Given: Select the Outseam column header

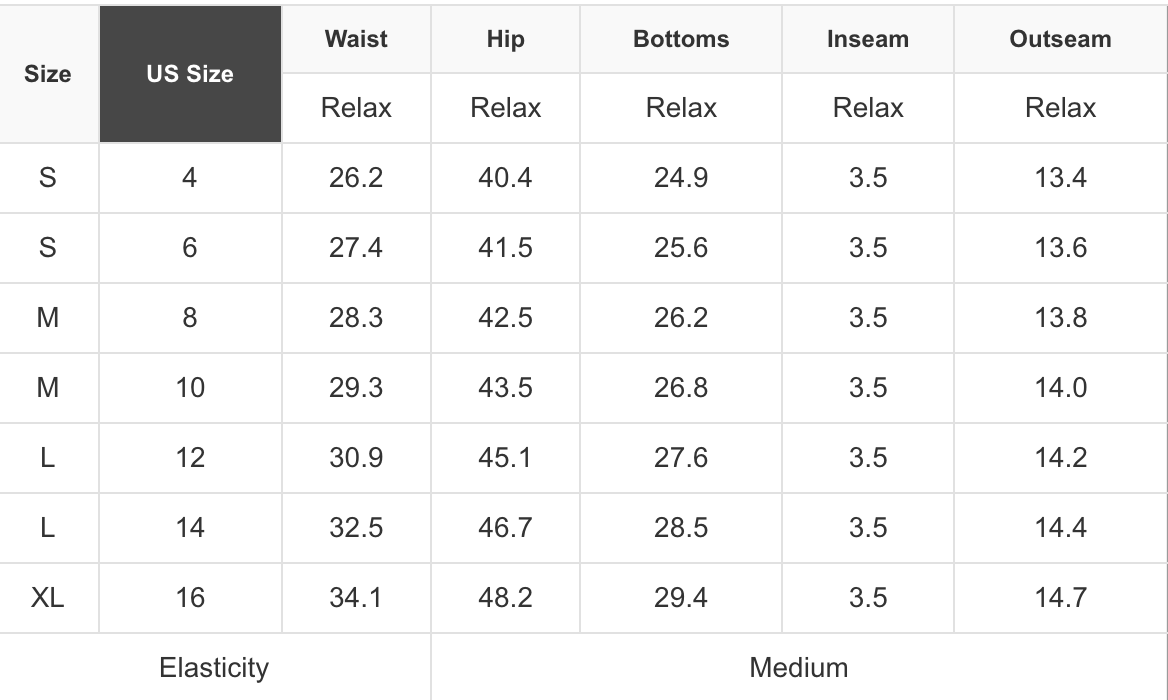Looking at the screenshot, I should (x=1060, y=40).
